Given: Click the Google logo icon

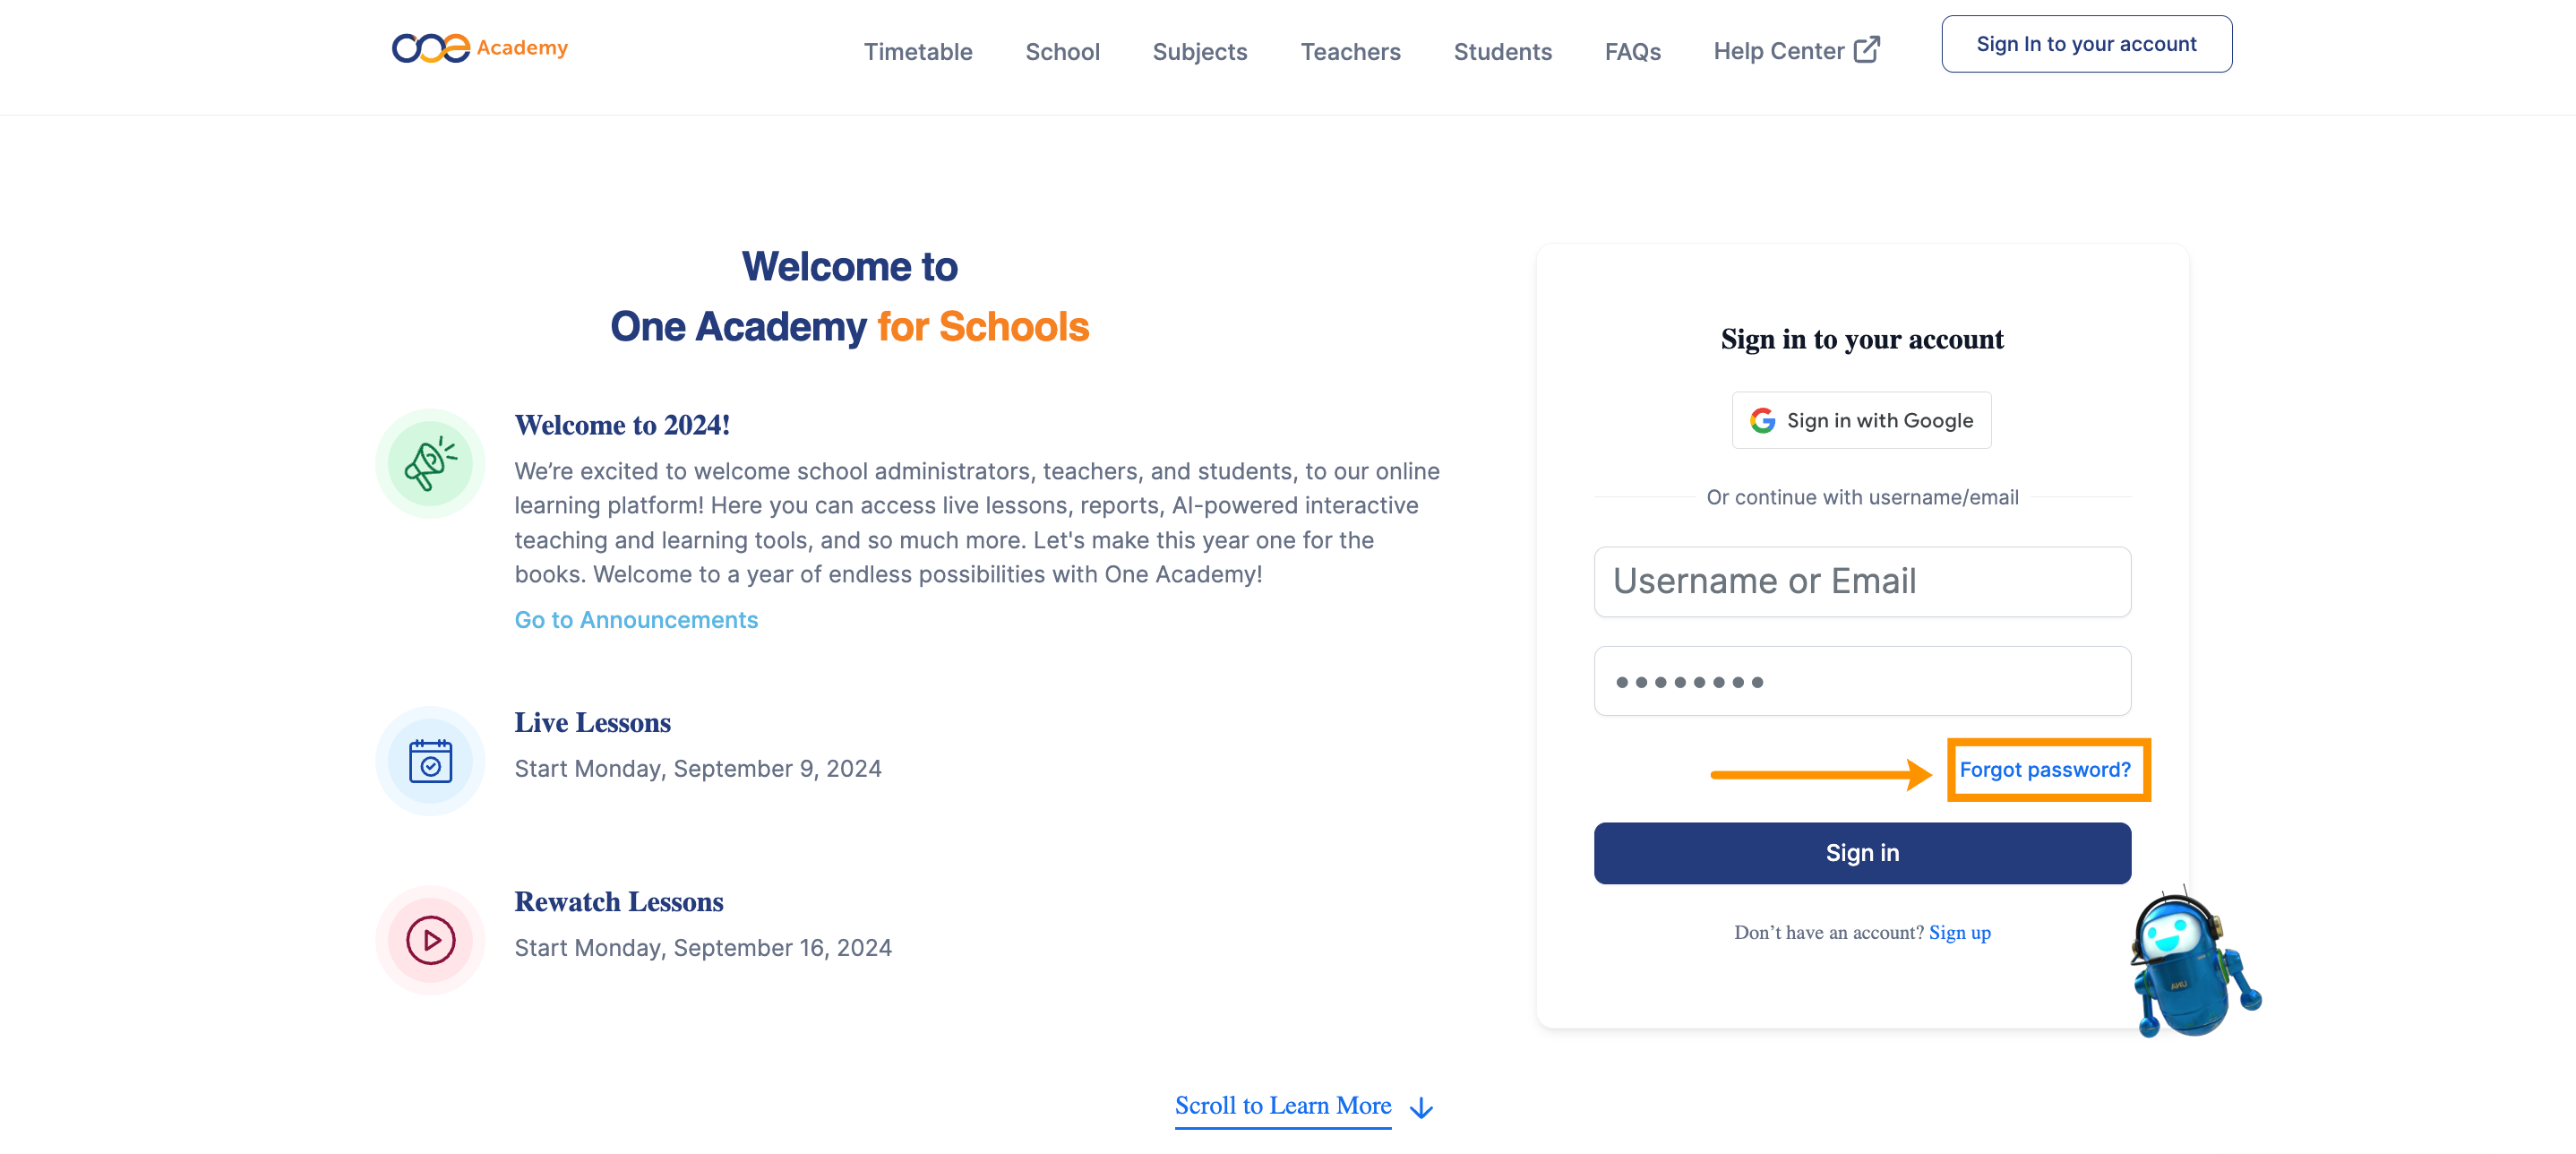Looking at the screenshot, I should (1762, 421).
